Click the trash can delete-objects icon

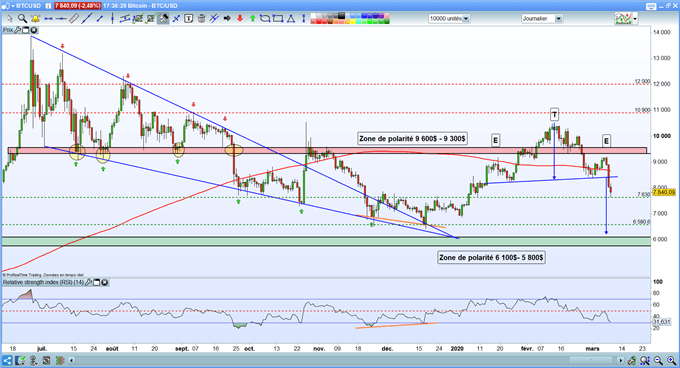(201, 19)
